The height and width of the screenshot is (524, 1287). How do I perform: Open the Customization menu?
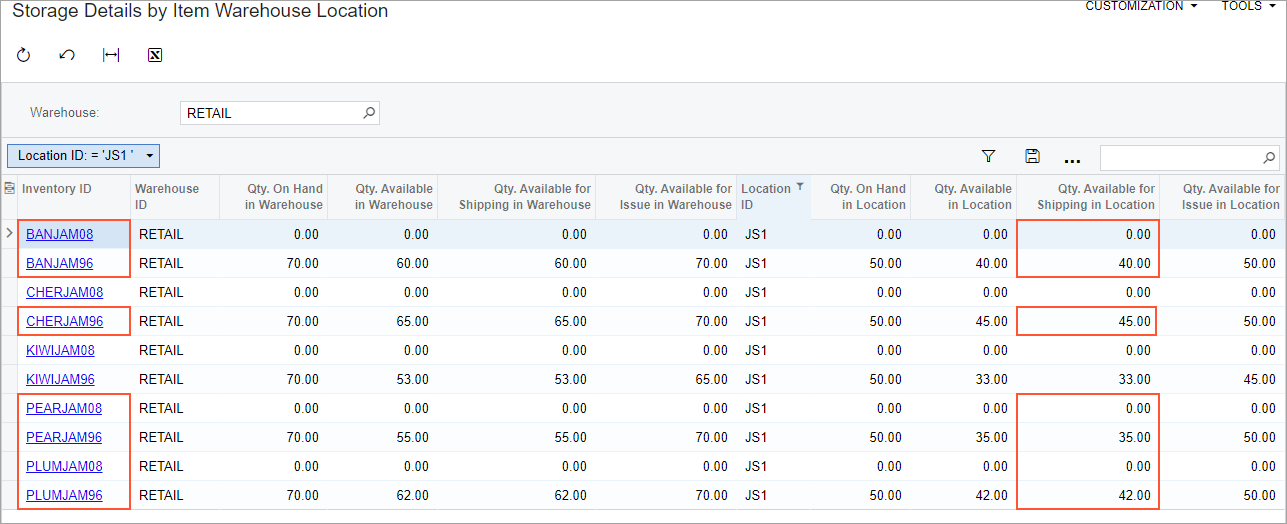1141,7
